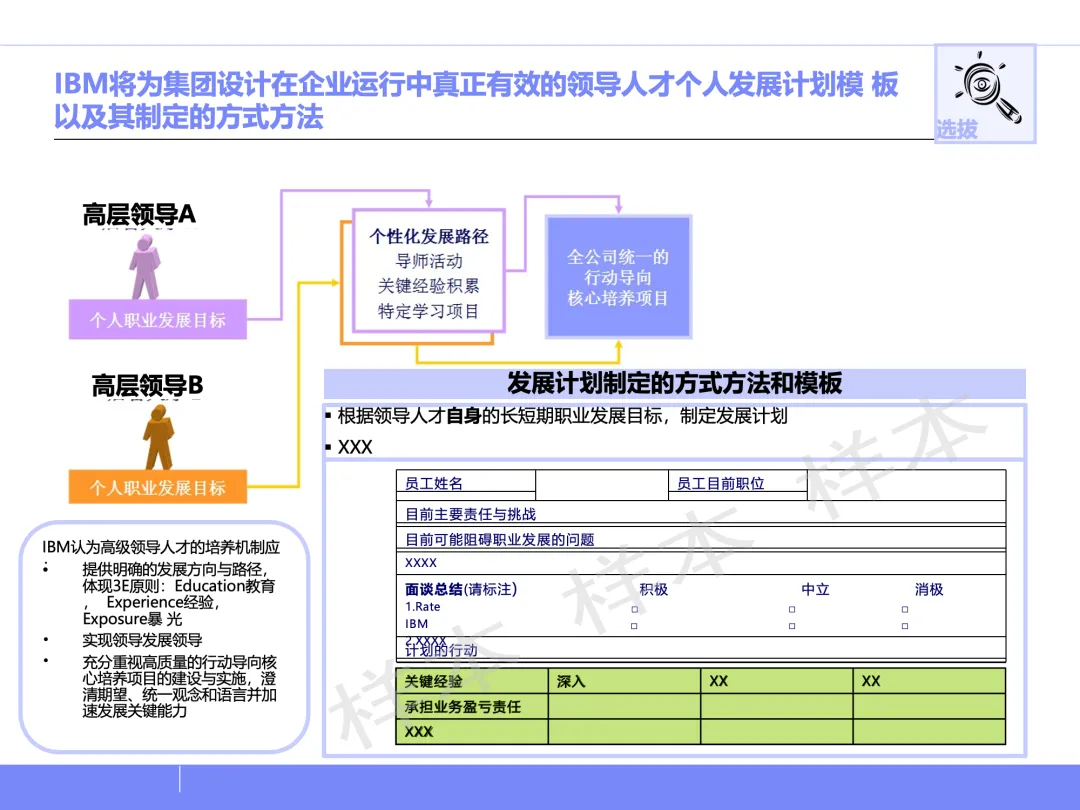1080x810 pixels.
Task: Click the blank field beside 员工目前职位
Action: pos(906,484)
